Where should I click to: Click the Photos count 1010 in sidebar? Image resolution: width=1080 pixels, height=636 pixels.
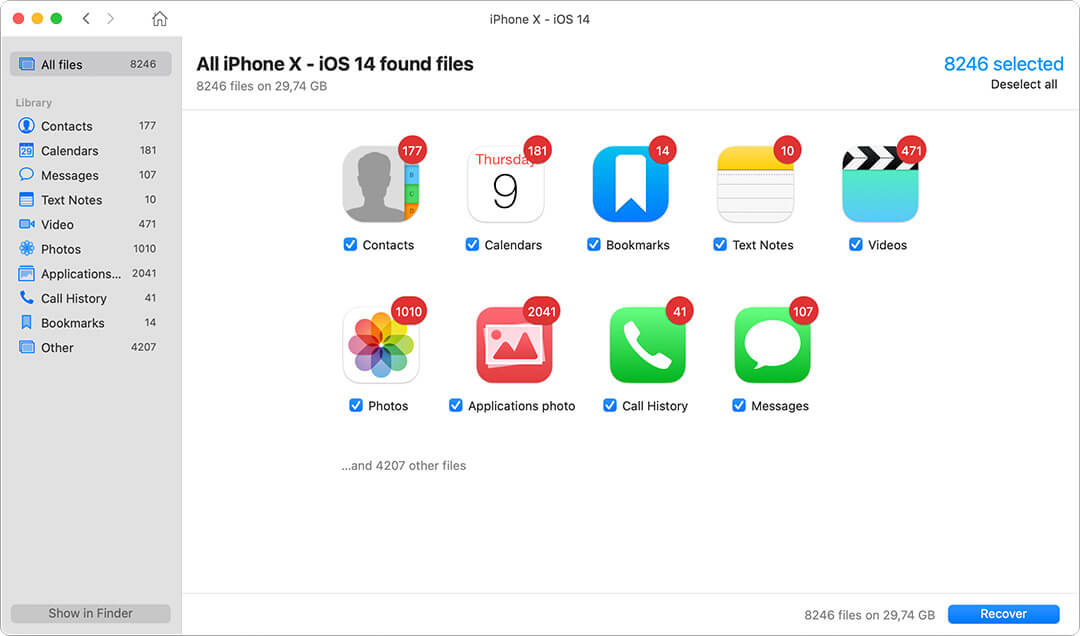pos(145,249)
